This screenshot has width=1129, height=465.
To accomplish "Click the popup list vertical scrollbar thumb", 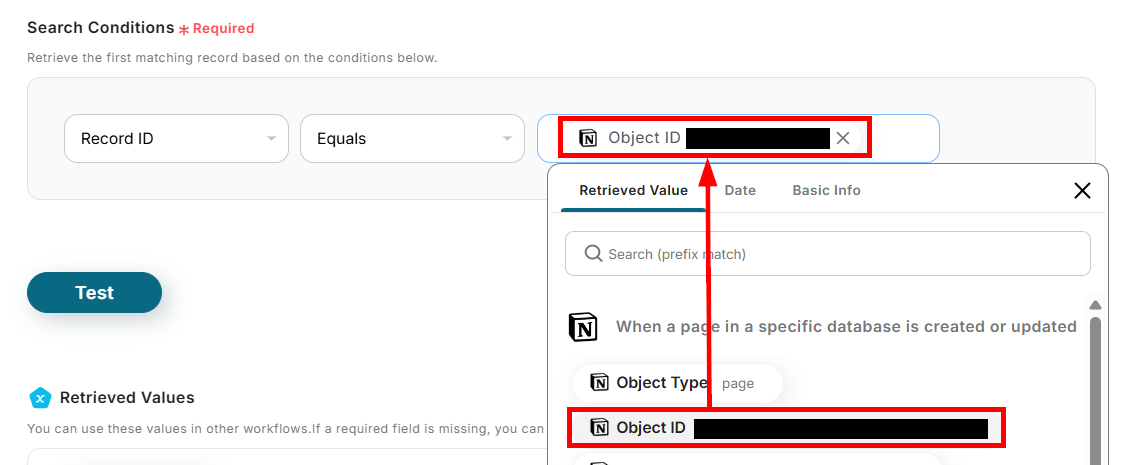I will pos(1095,389).
